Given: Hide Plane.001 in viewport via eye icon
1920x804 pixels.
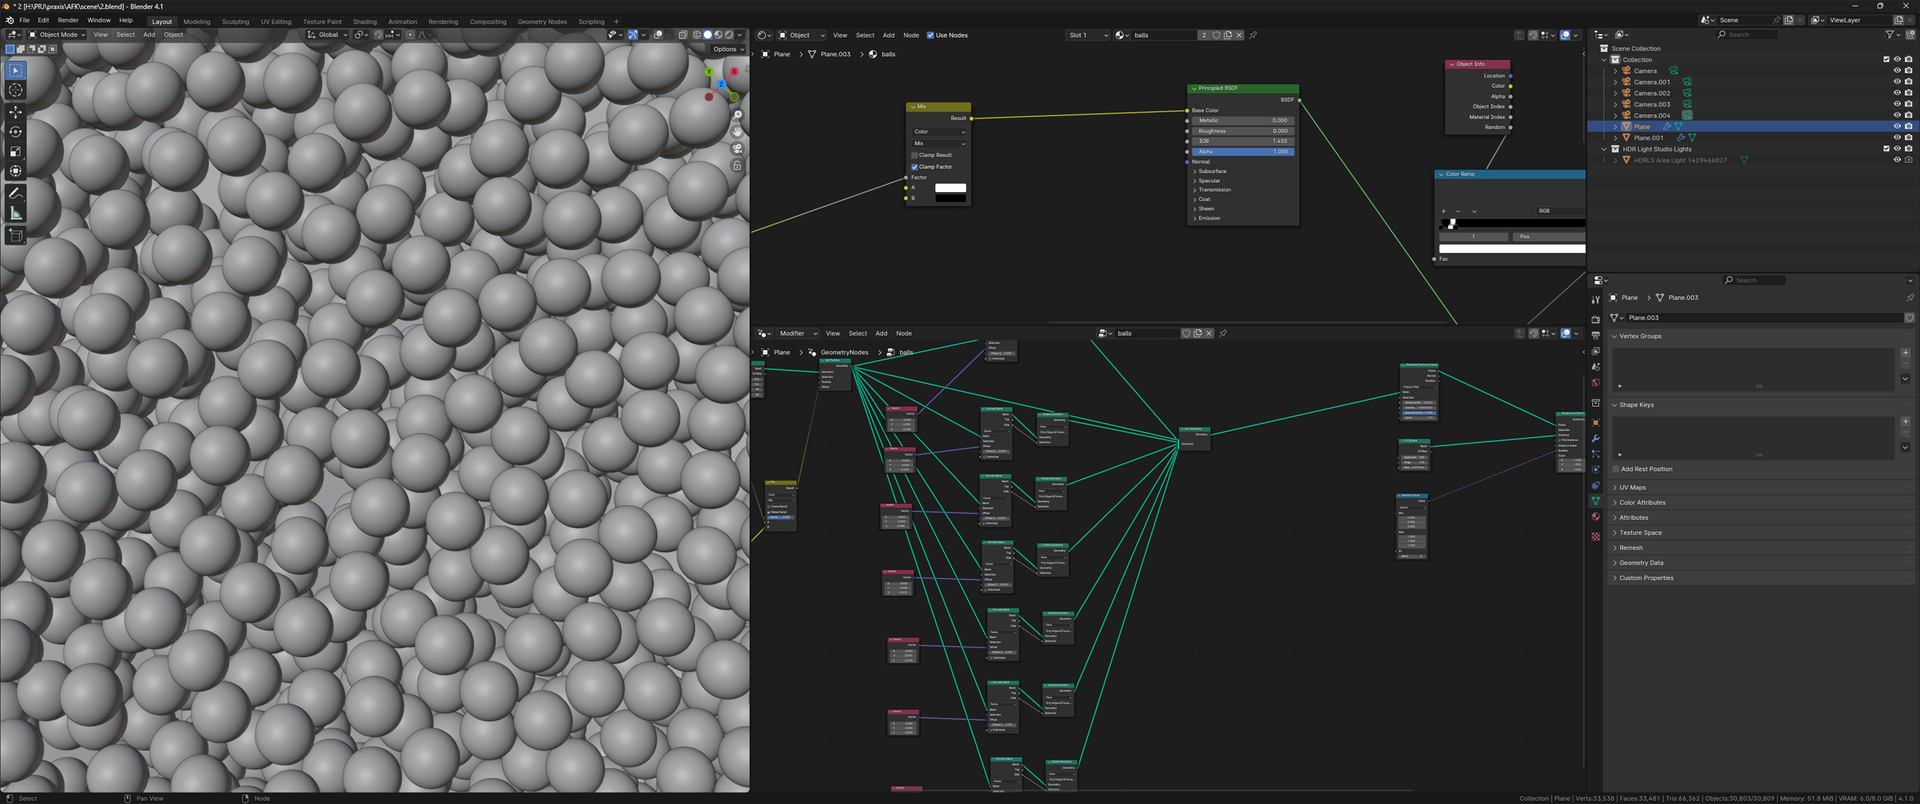Looking at the screenshot, I should (1897, 138).
